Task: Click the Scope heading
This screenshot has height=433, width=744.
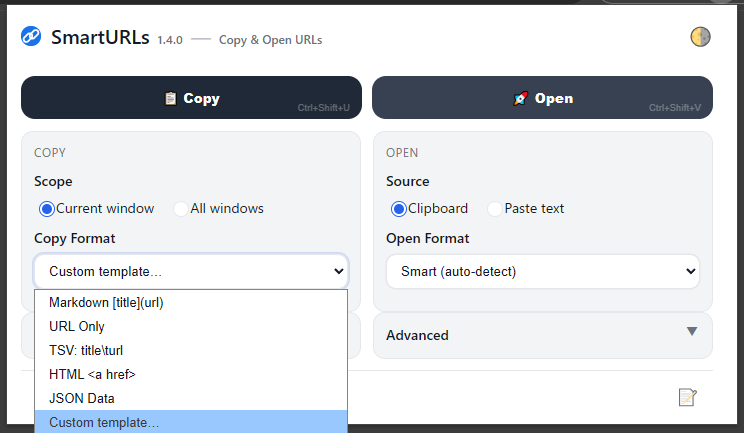Action: coord(53,182)
